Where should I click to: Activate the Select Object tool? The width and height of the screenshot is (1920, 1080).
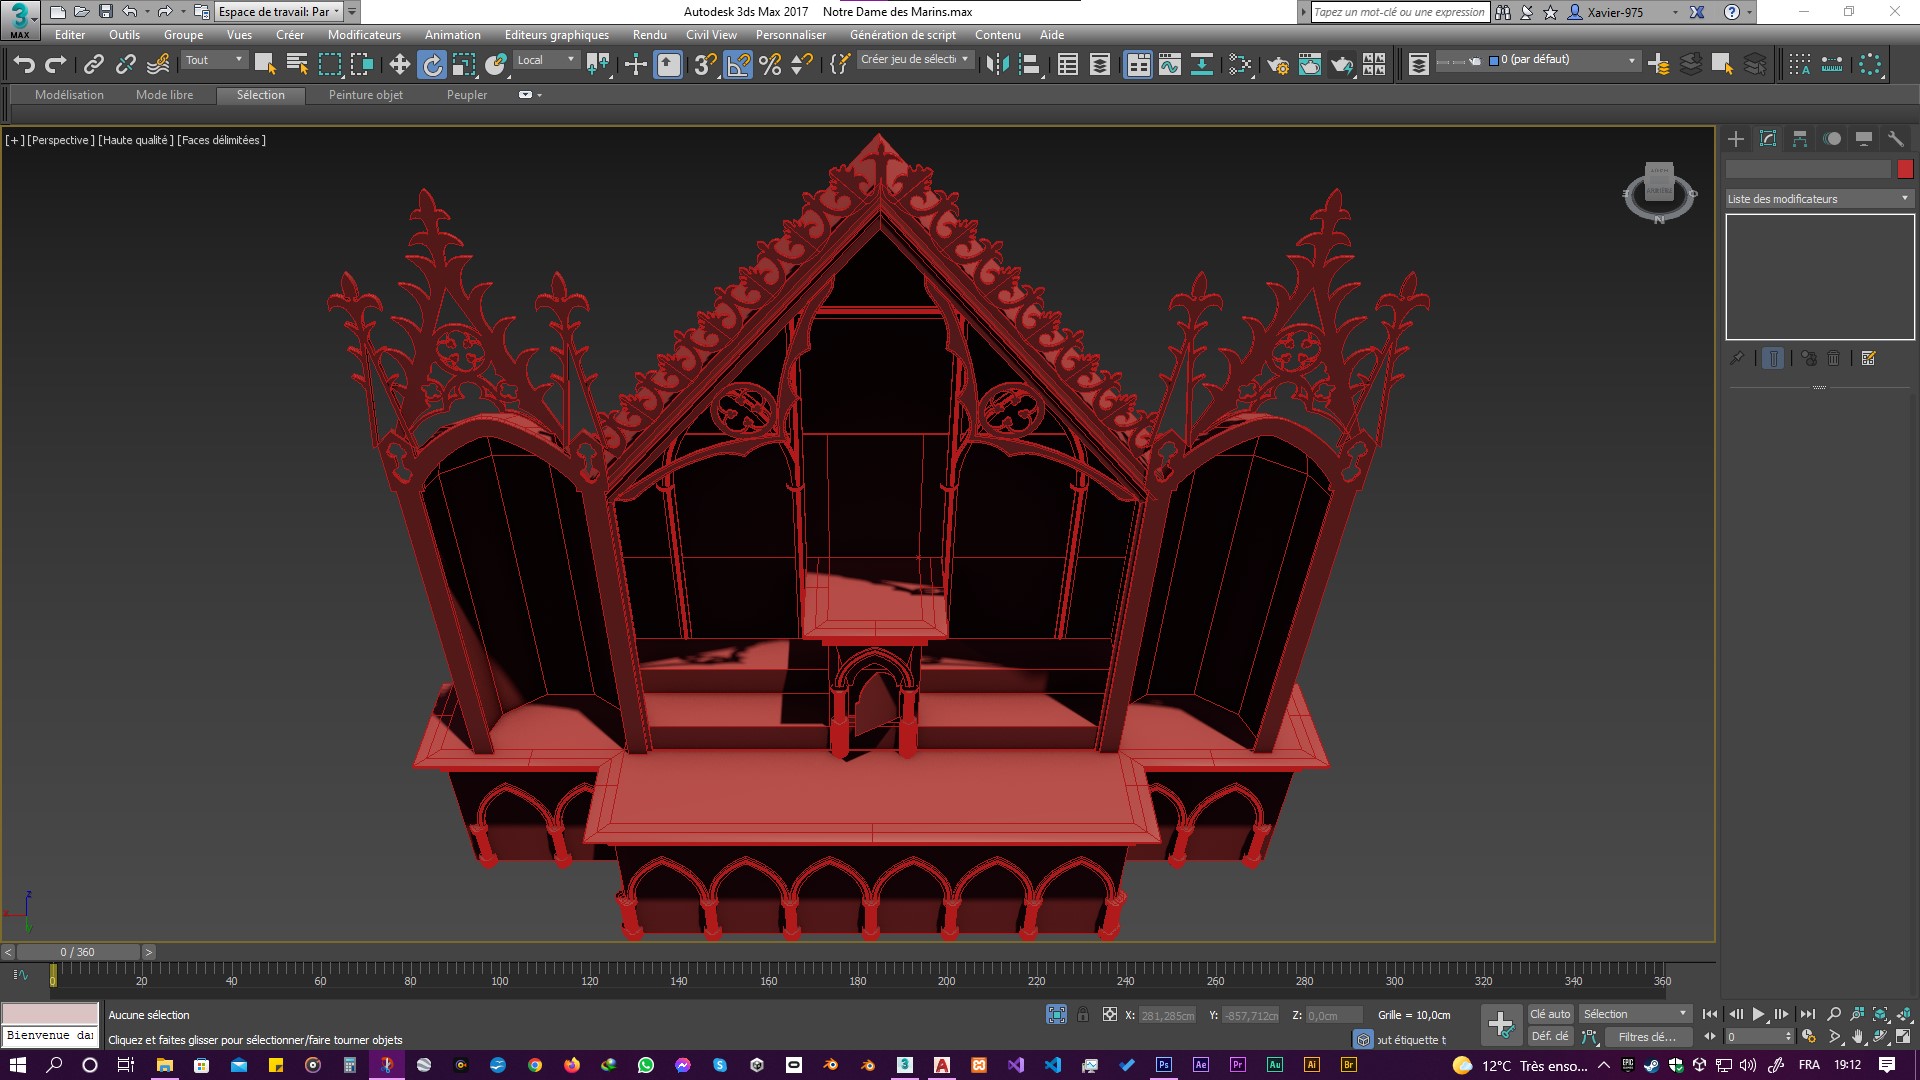(x=265, y=65)
